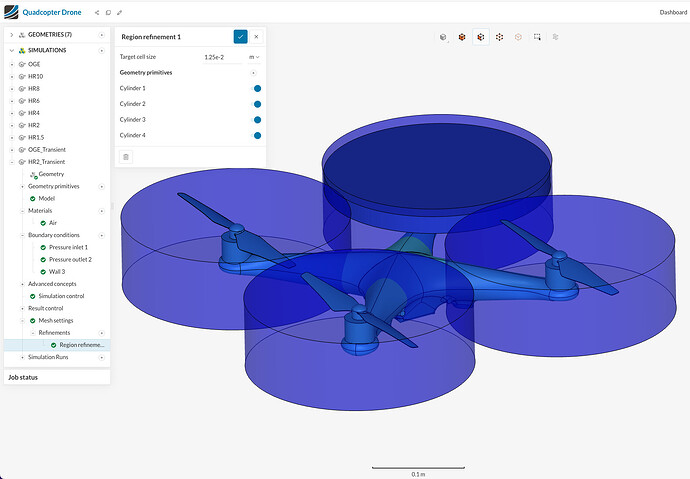Click the share project icon

pyautogui.click(x=97, y=13)
